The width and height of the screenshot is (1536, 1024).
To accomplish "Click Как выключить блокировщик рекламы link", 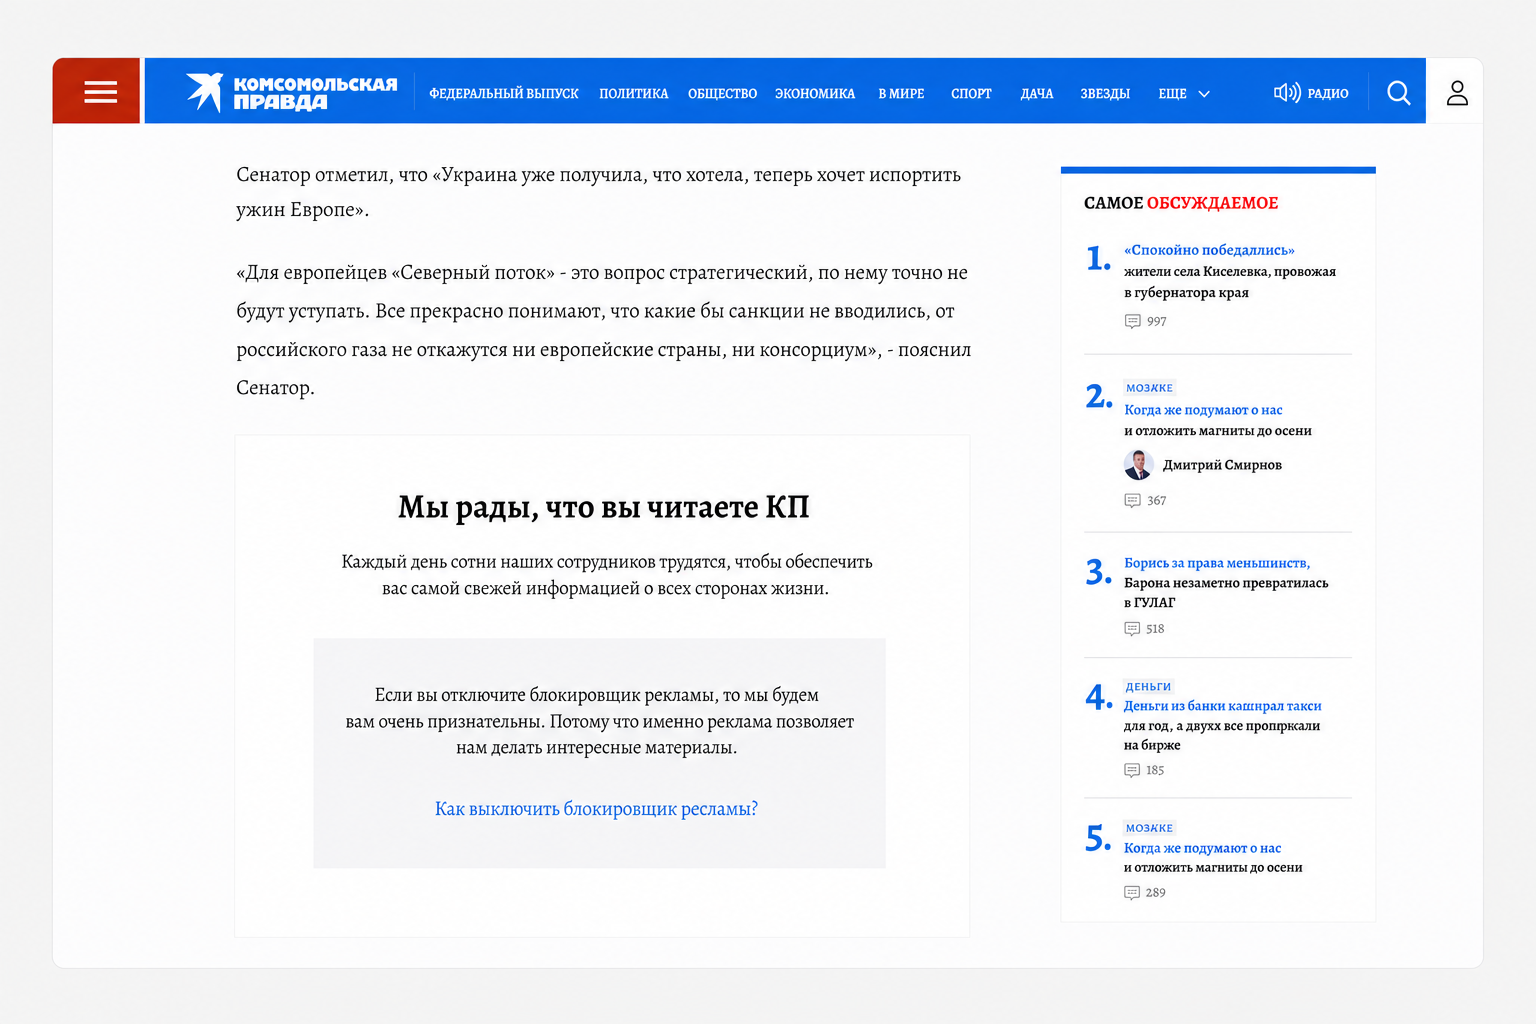I will tap(596, 809).
